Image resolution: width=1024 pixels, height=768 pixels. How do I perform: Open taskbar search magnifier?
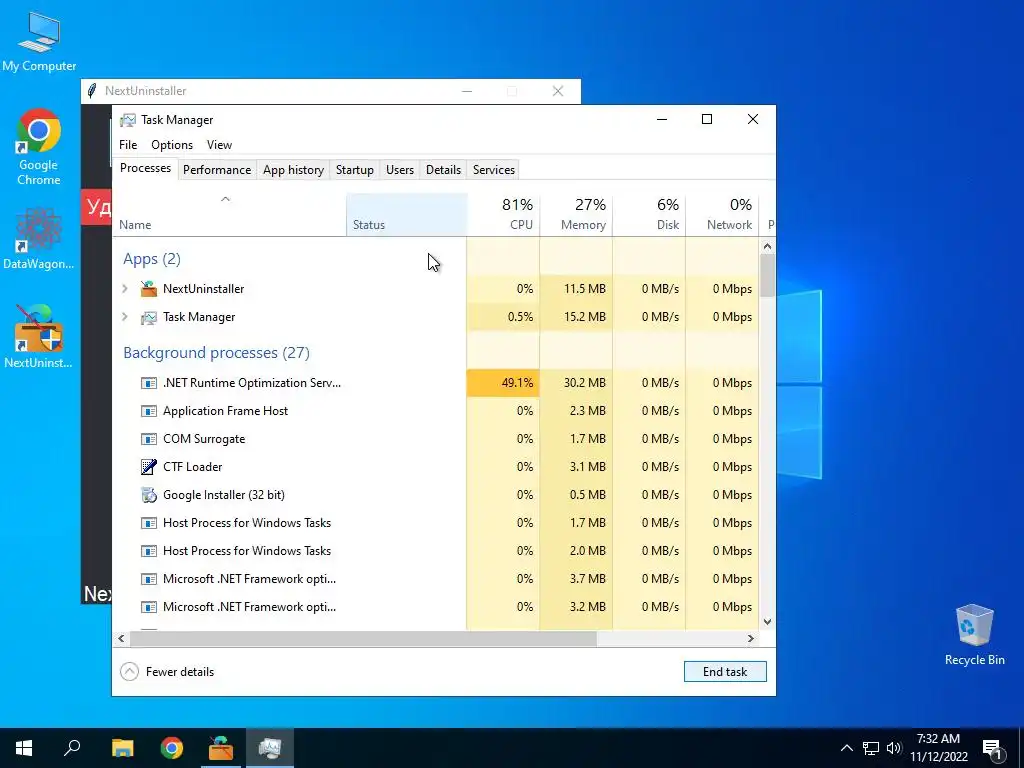tap(72, 748)
